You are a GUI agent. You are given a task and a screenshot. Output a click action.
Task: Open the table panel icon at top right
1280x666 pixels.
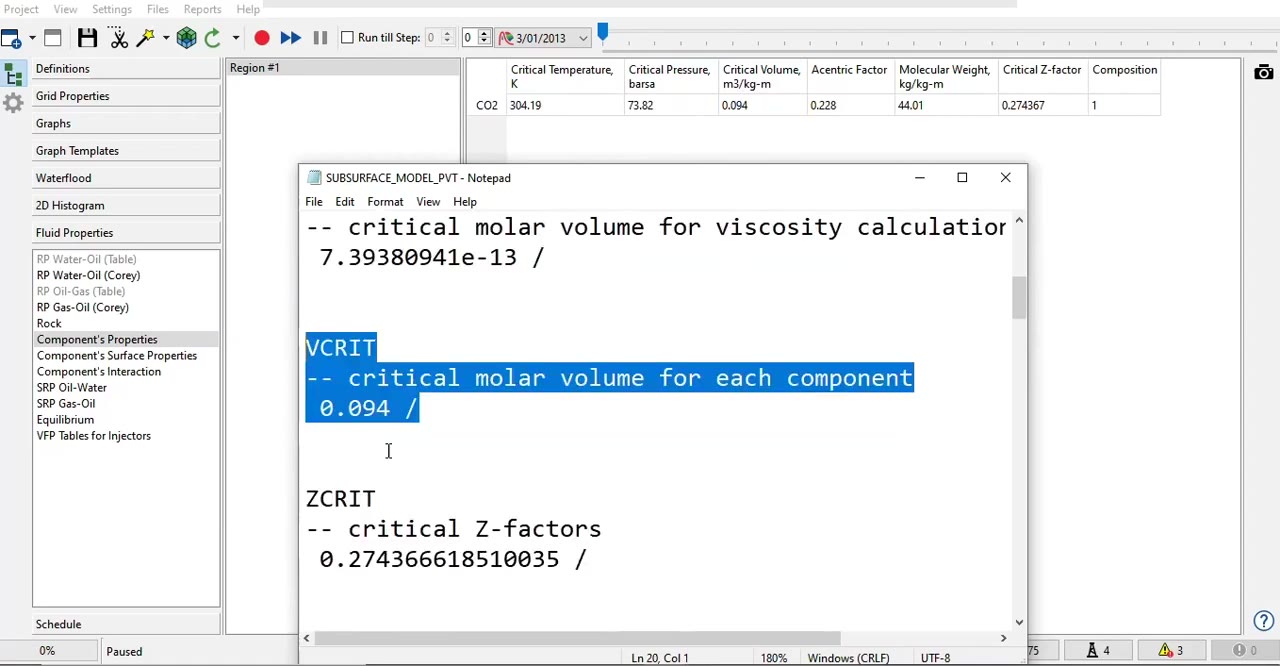(1263, 72)
